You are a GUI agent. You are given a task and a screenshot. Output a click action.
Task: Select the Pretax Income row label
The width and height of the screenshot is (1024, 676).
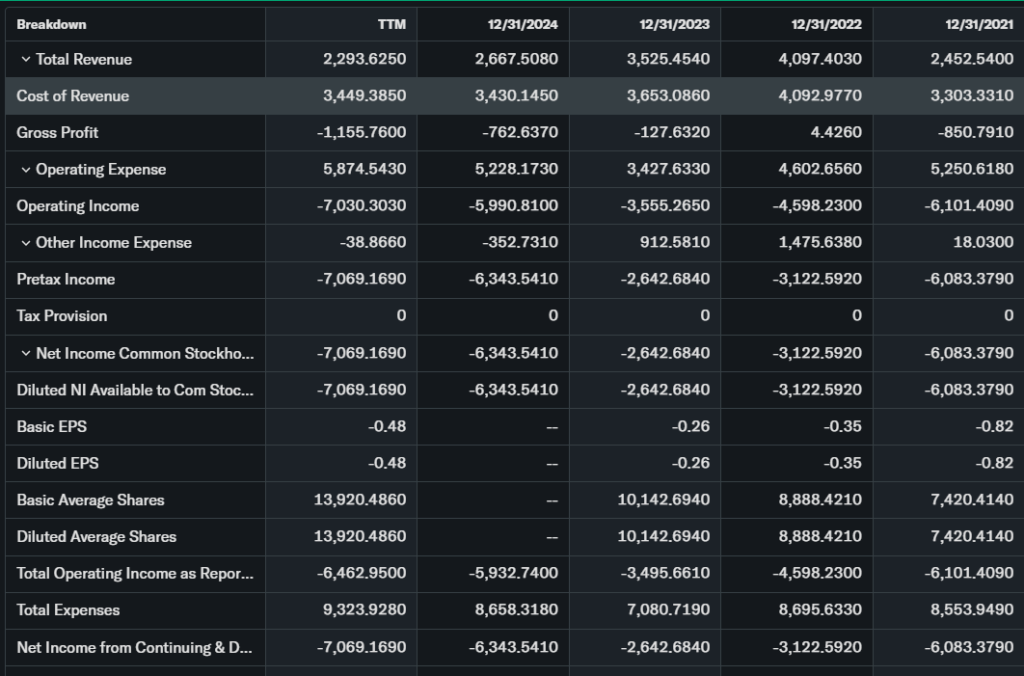pos(66,280)
